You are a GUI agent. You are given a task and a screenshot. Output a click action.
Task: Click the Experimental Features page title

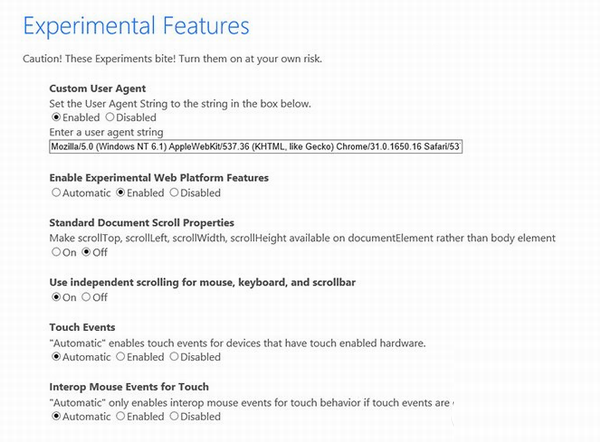(136, 24)
